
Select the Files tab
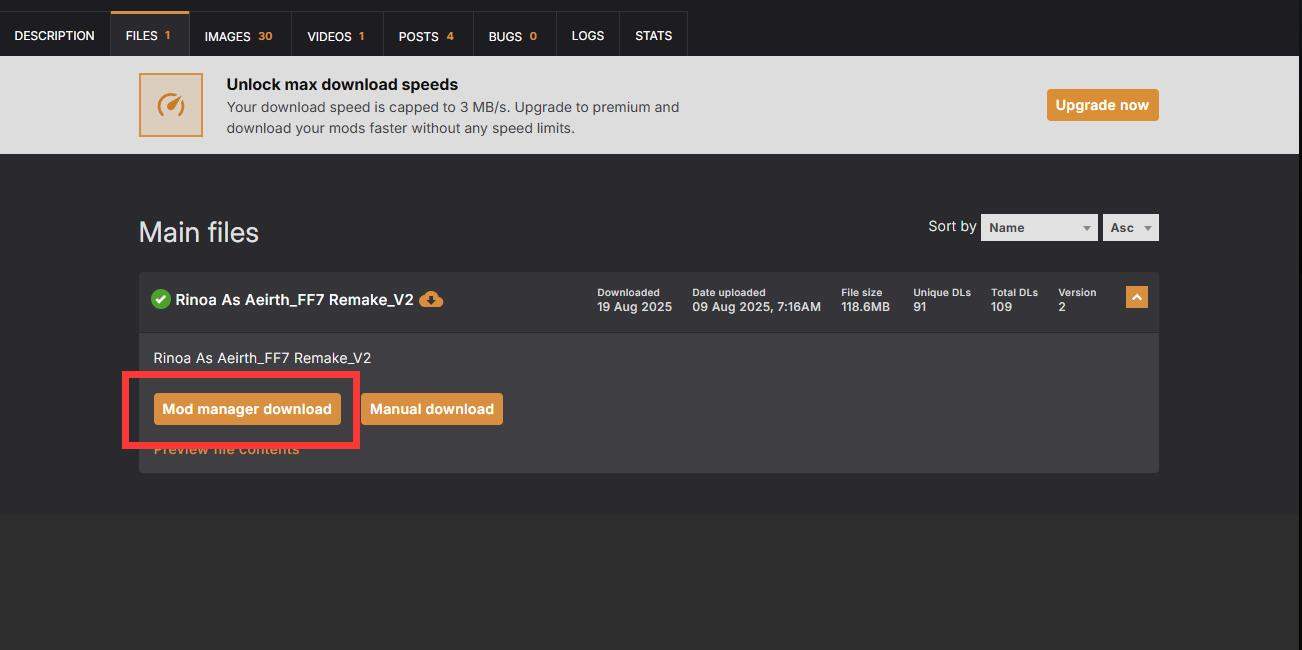coord(148,36)
